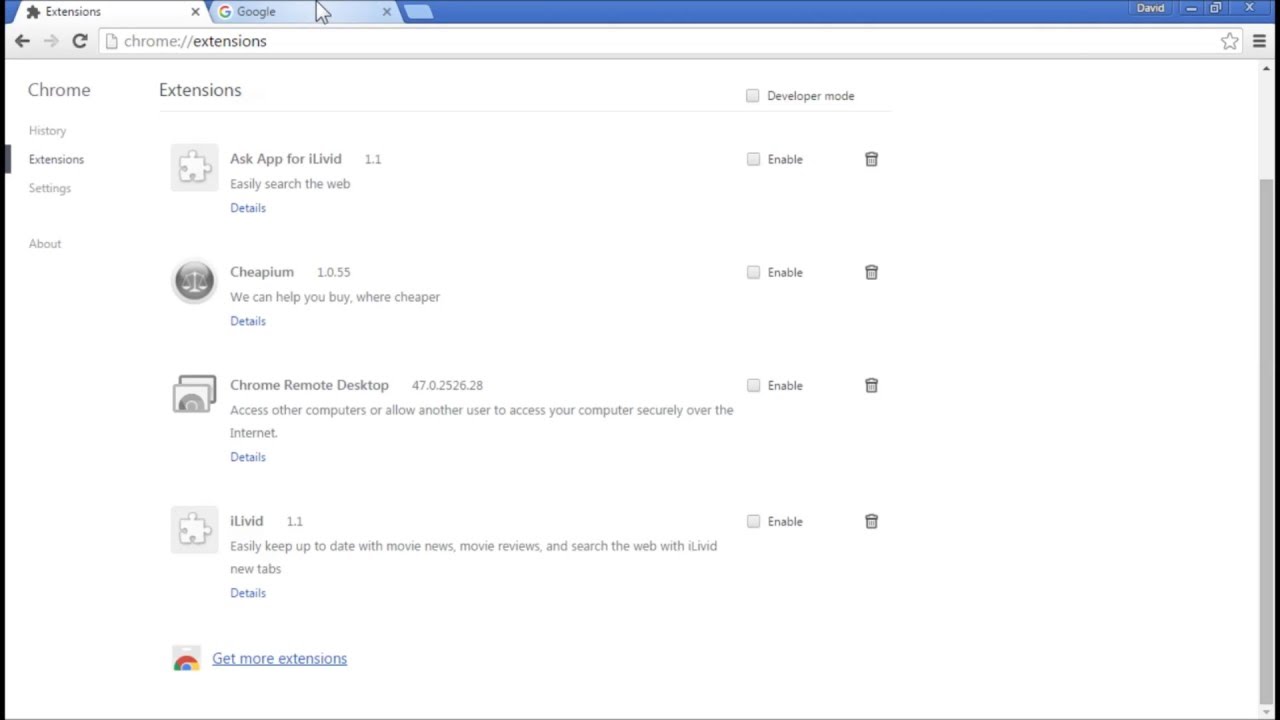Enable Developer mode checkbox

[x=752, y=96]
